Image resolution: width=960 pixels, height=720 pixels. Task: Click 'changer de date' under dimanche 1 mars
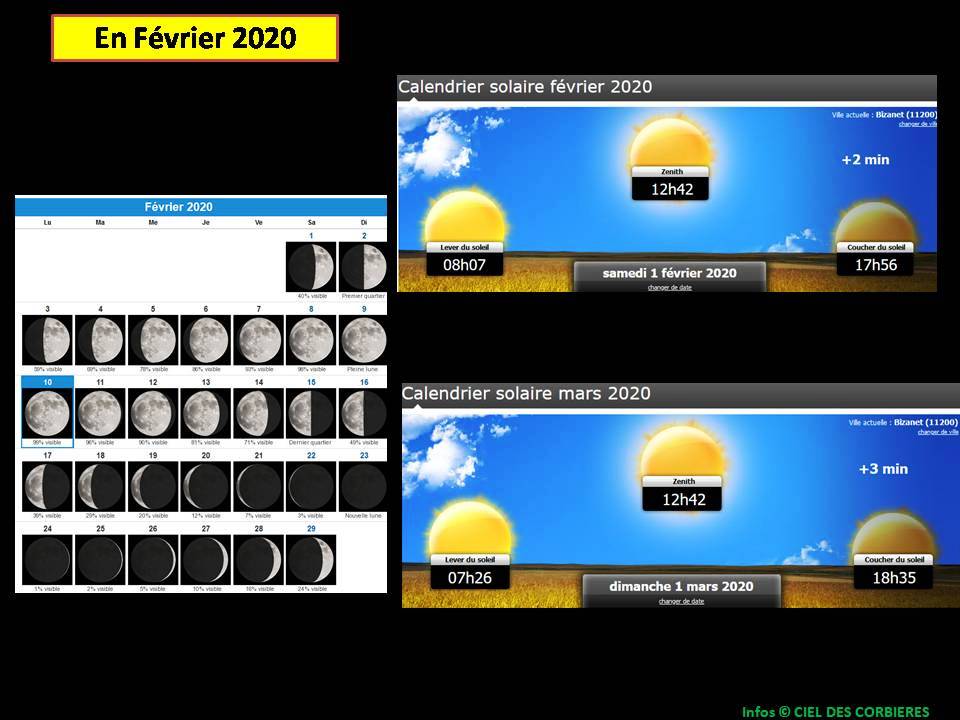[681, 601]
